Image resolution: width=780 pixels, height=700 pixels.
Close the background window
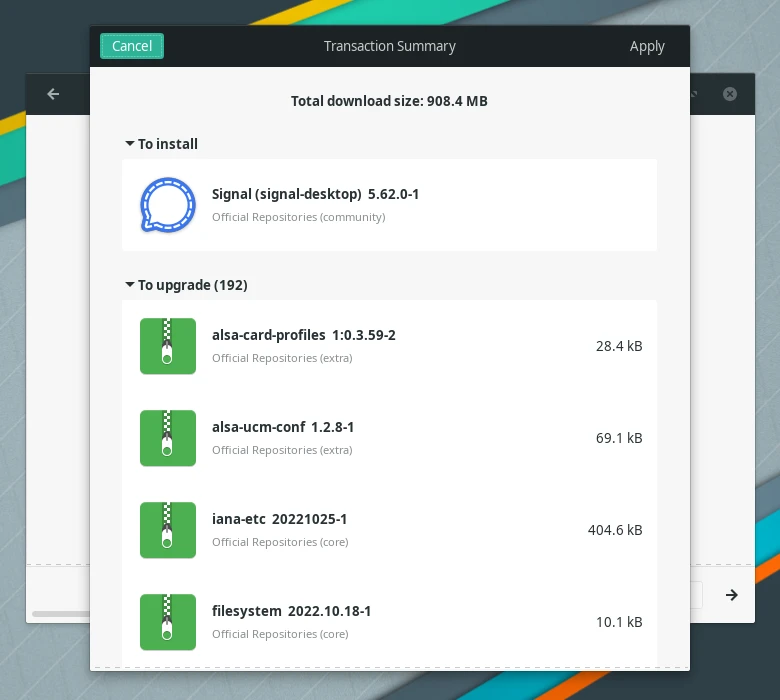point(730,94)
